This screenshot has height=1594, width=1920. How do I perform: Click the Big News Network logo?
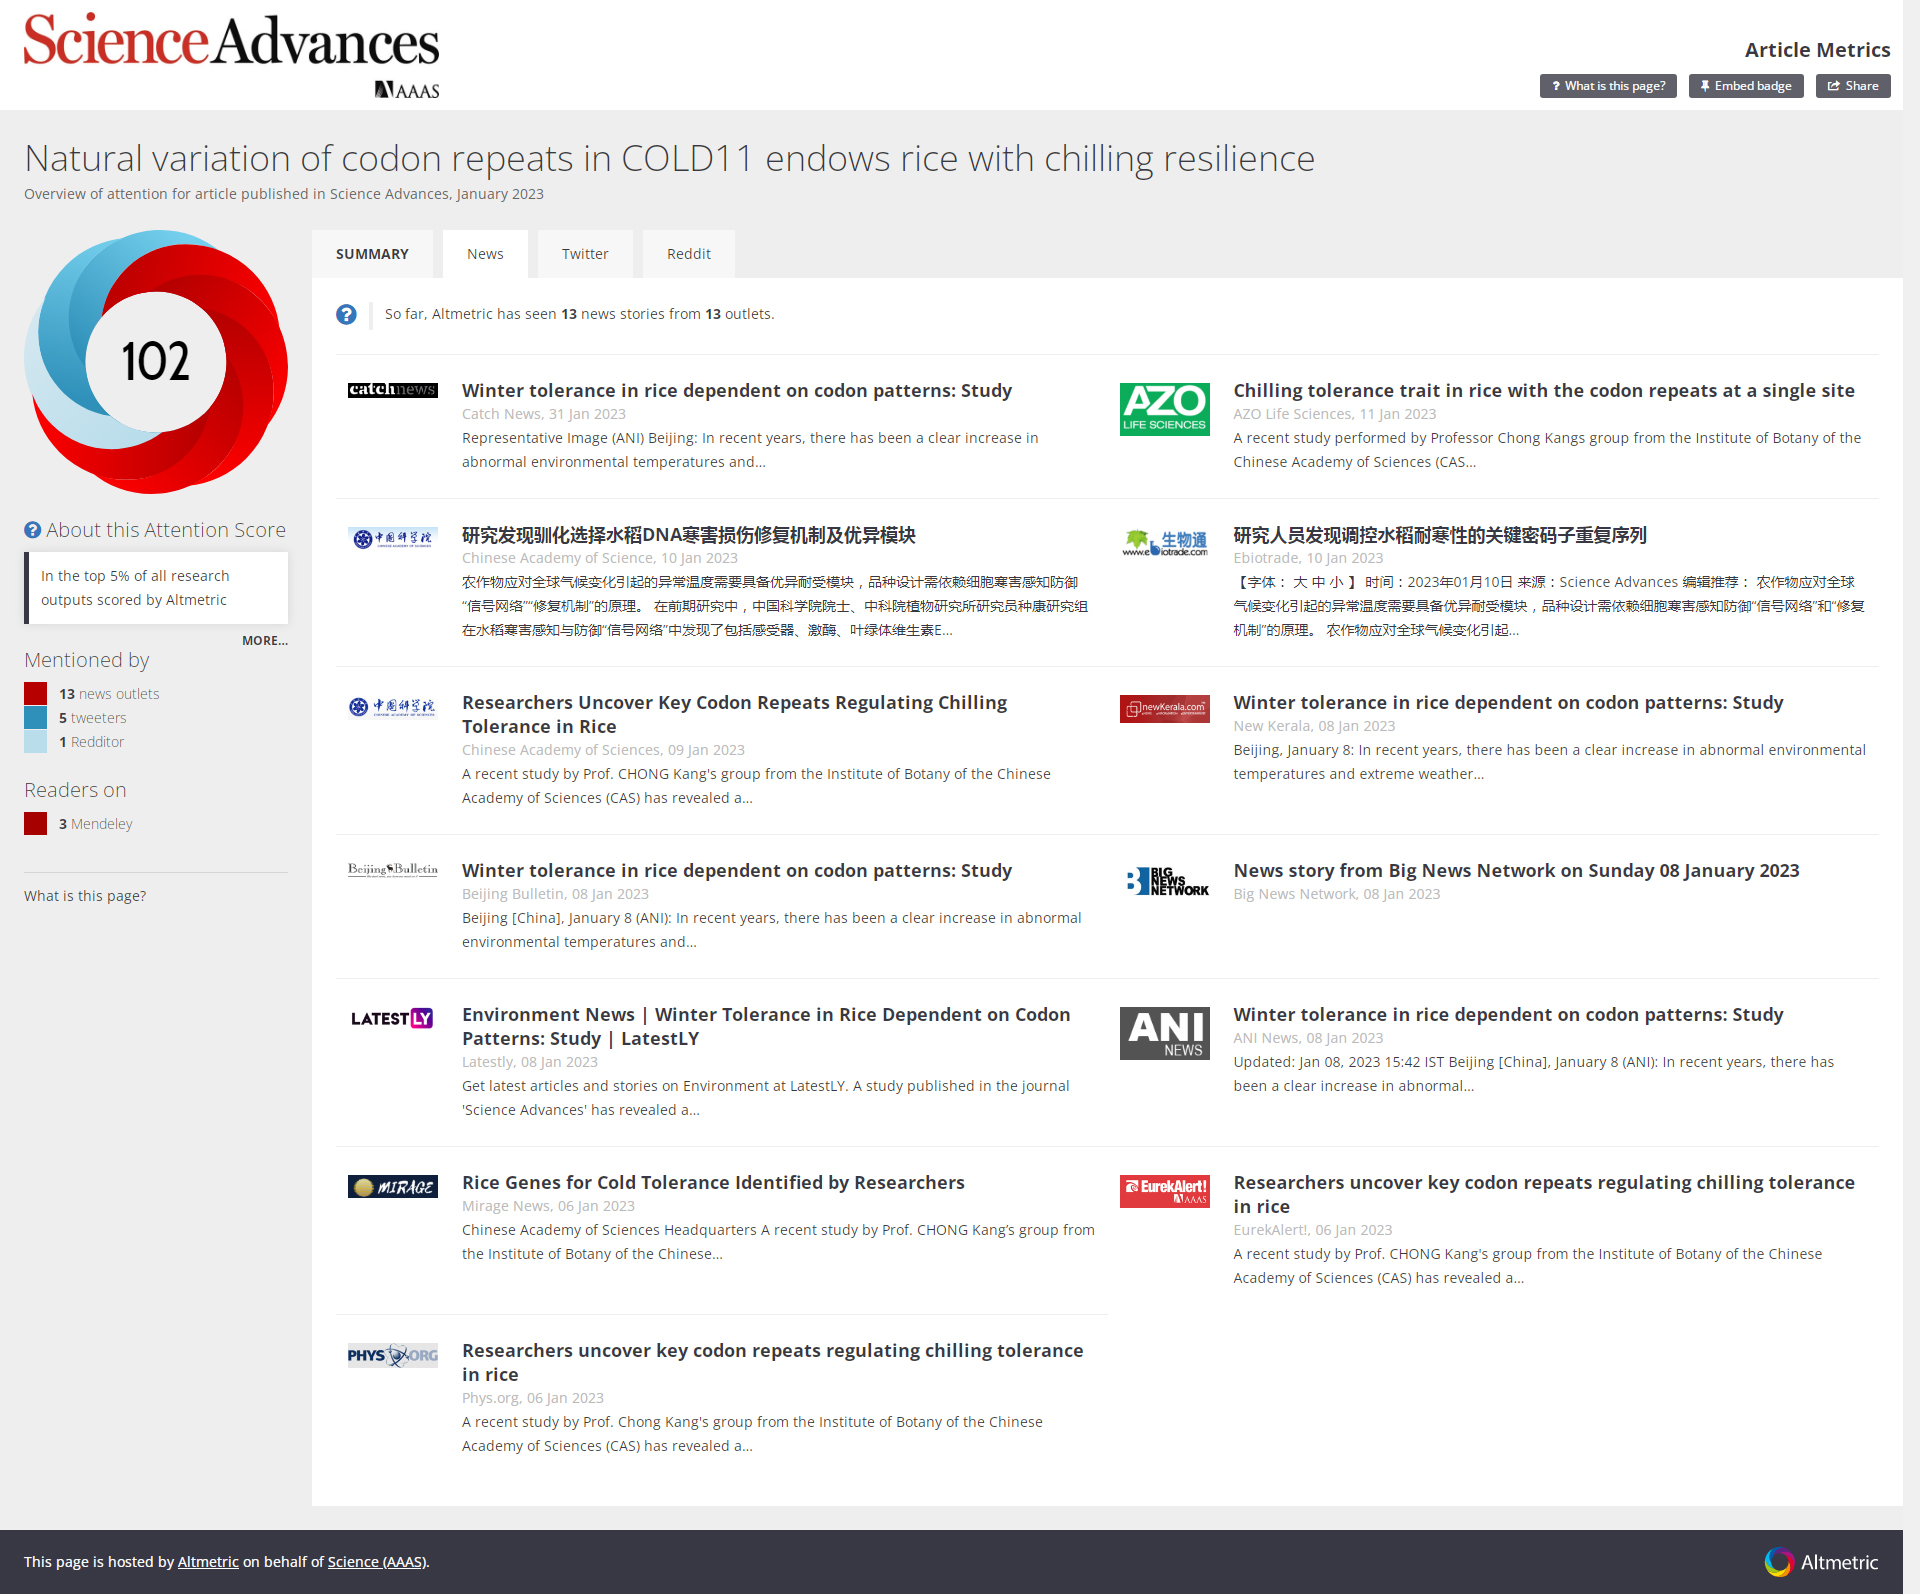tap(1164, 881)
